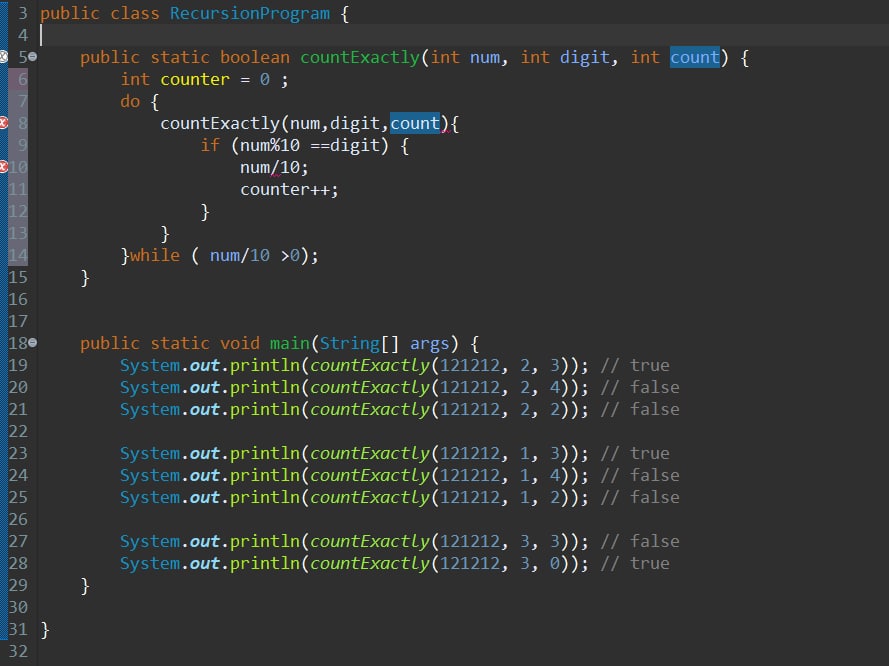Click the boolean return type on line 5
This screenshot has width=889, height=666.
point(255,57)
